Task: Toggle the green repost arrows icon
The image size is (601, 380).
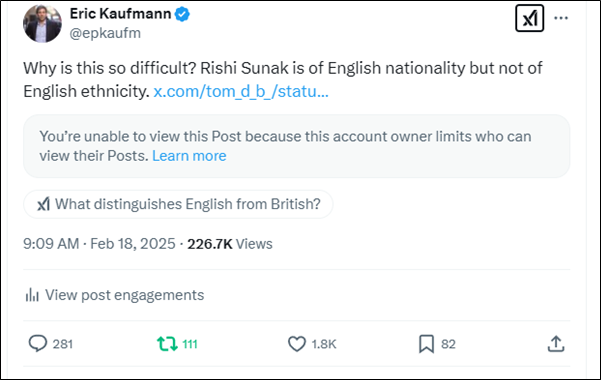Action: click(167, 344)
